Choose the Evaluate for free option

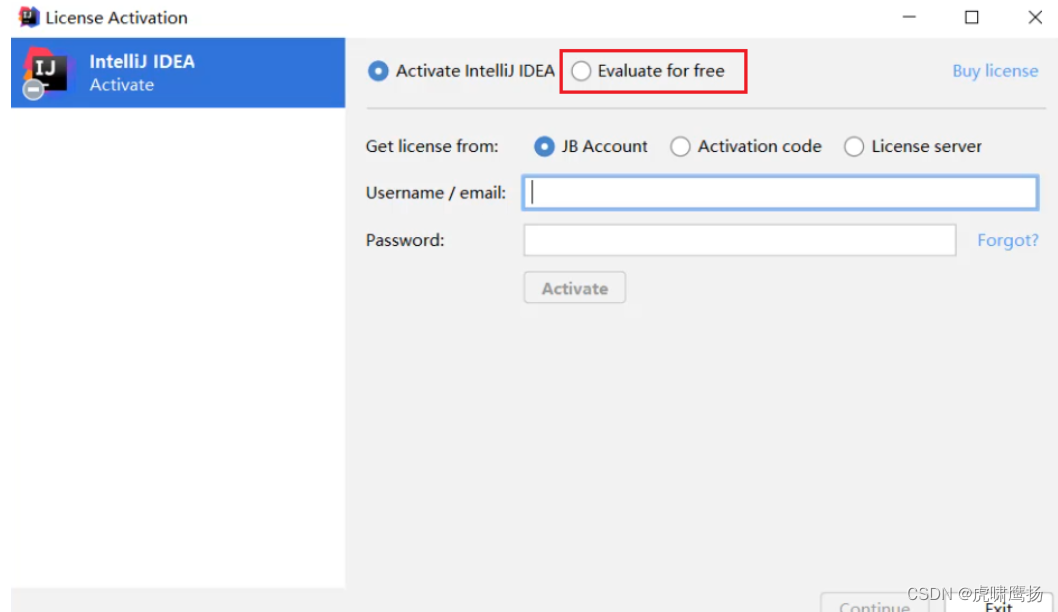(x=582, y=71)
